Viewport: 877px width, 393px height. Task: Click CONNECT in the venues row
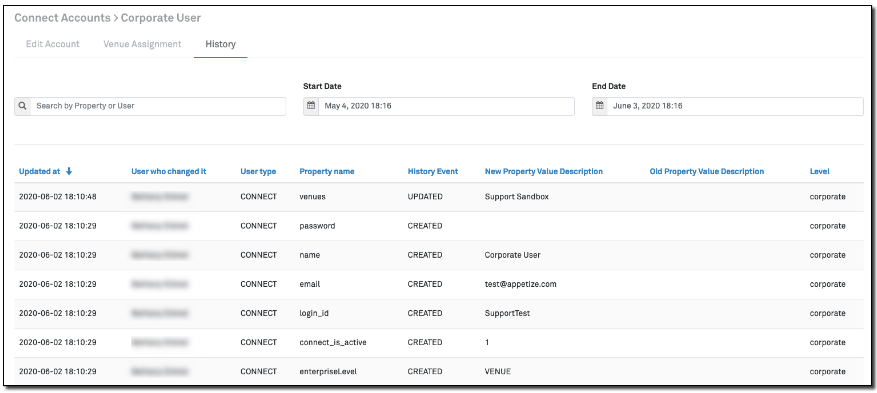tap(258, 197)
